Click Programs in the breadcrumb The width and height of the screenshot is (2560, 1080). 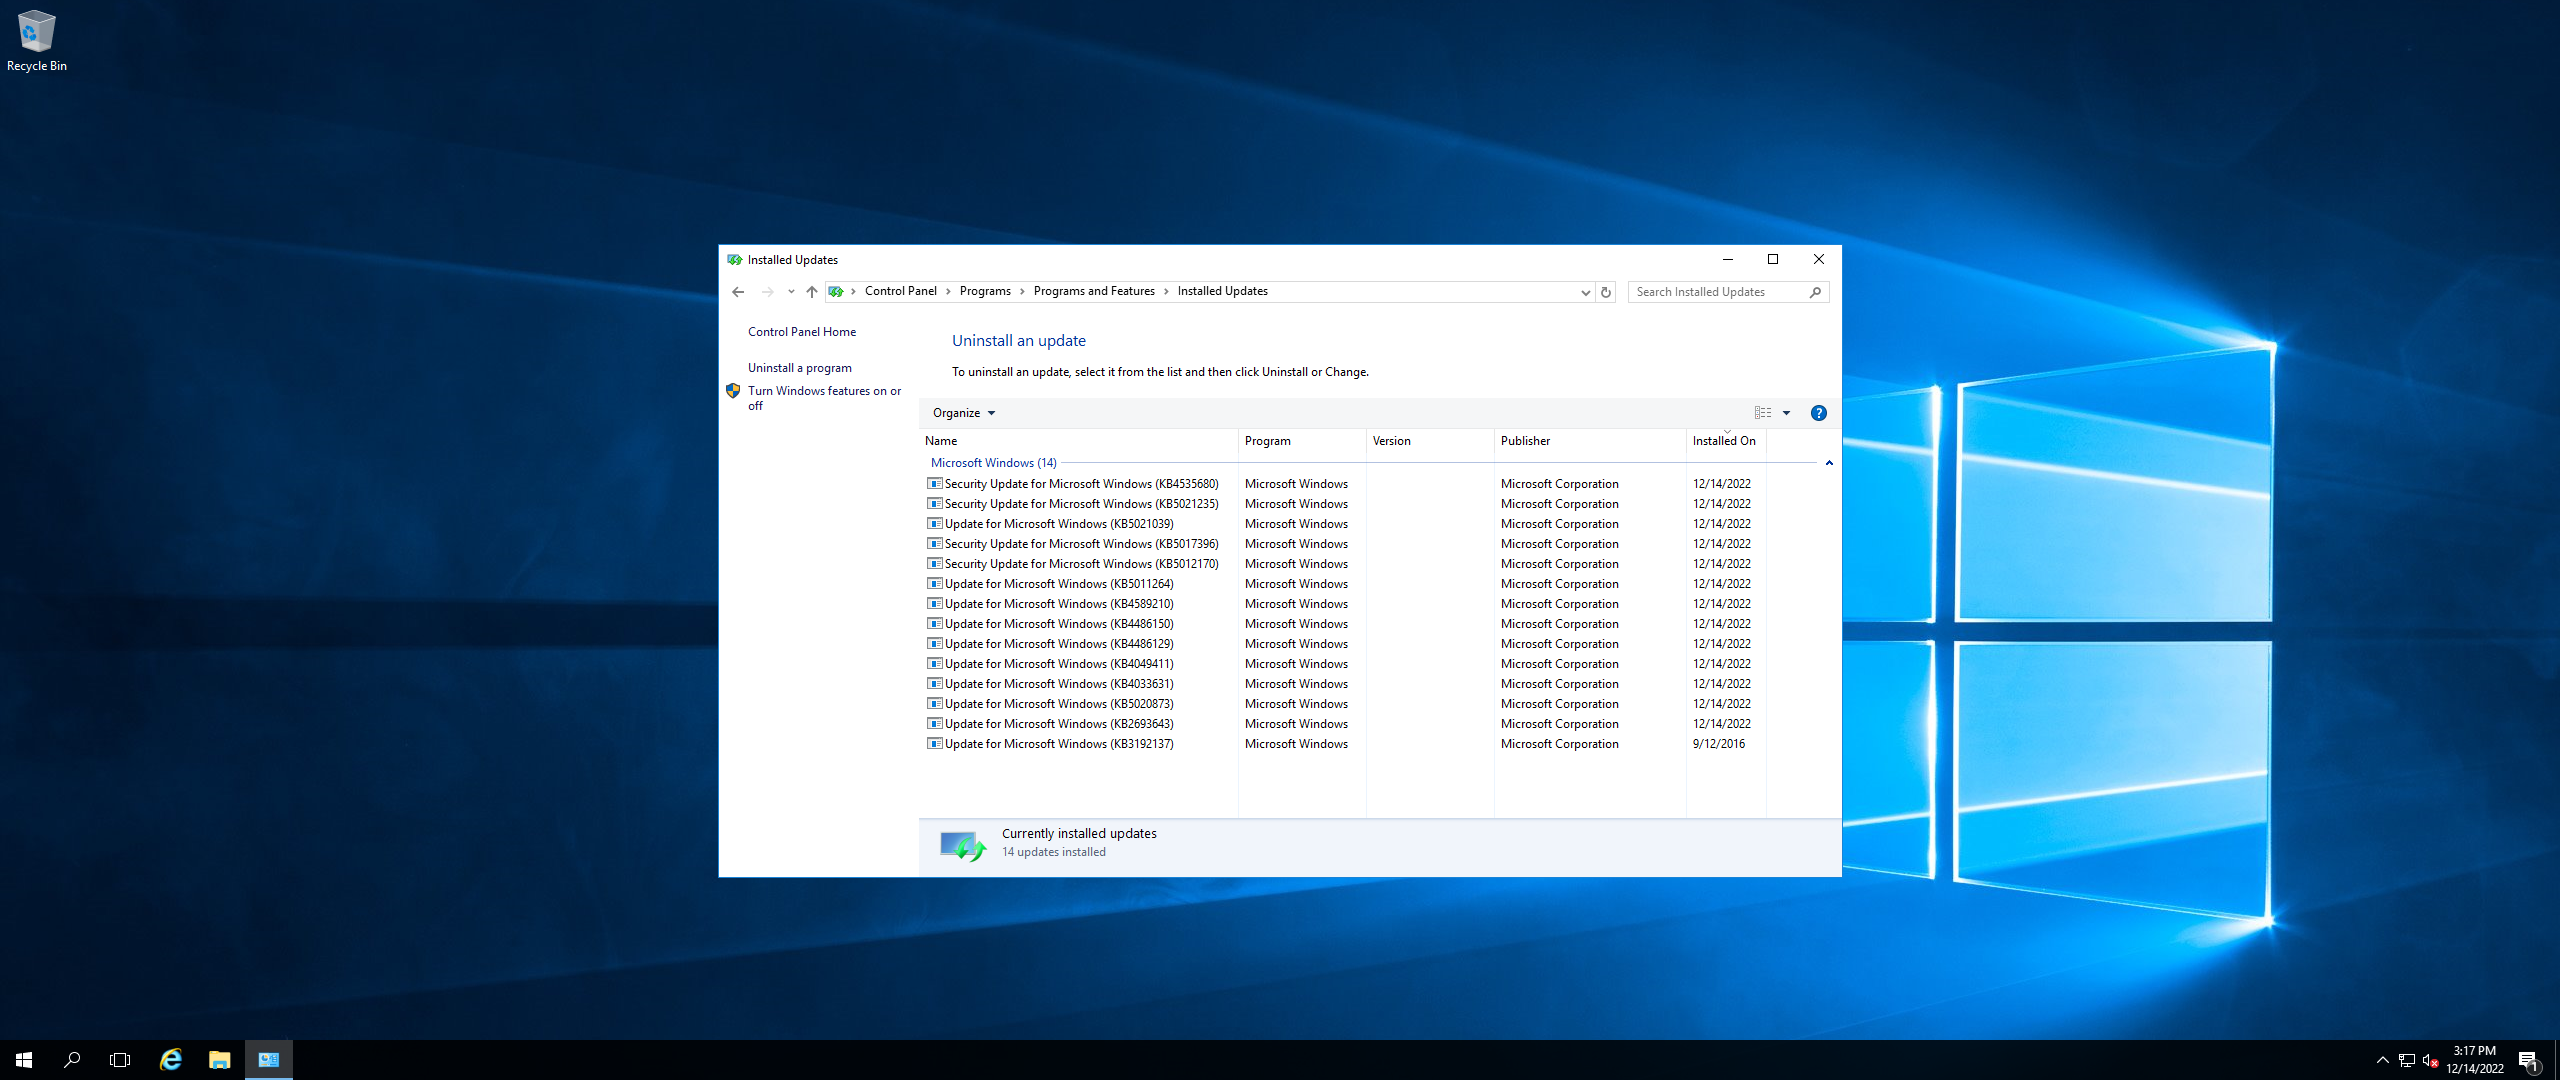click(x=985, y=291)
